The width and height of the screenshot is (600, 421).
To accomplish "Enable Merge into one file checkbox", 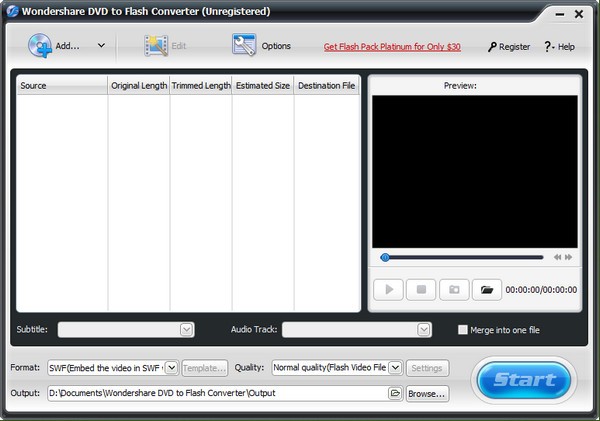I will [x=463, y=330].
